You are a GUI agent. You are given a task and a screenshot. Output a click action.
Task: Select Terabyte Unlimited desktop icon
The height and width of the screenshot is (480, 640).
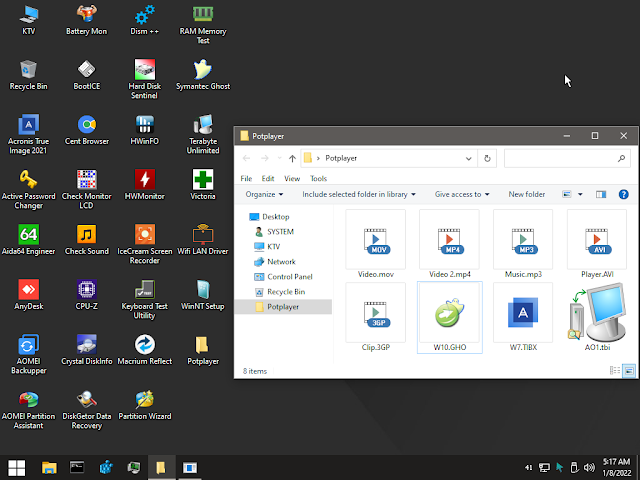point(203,134)
